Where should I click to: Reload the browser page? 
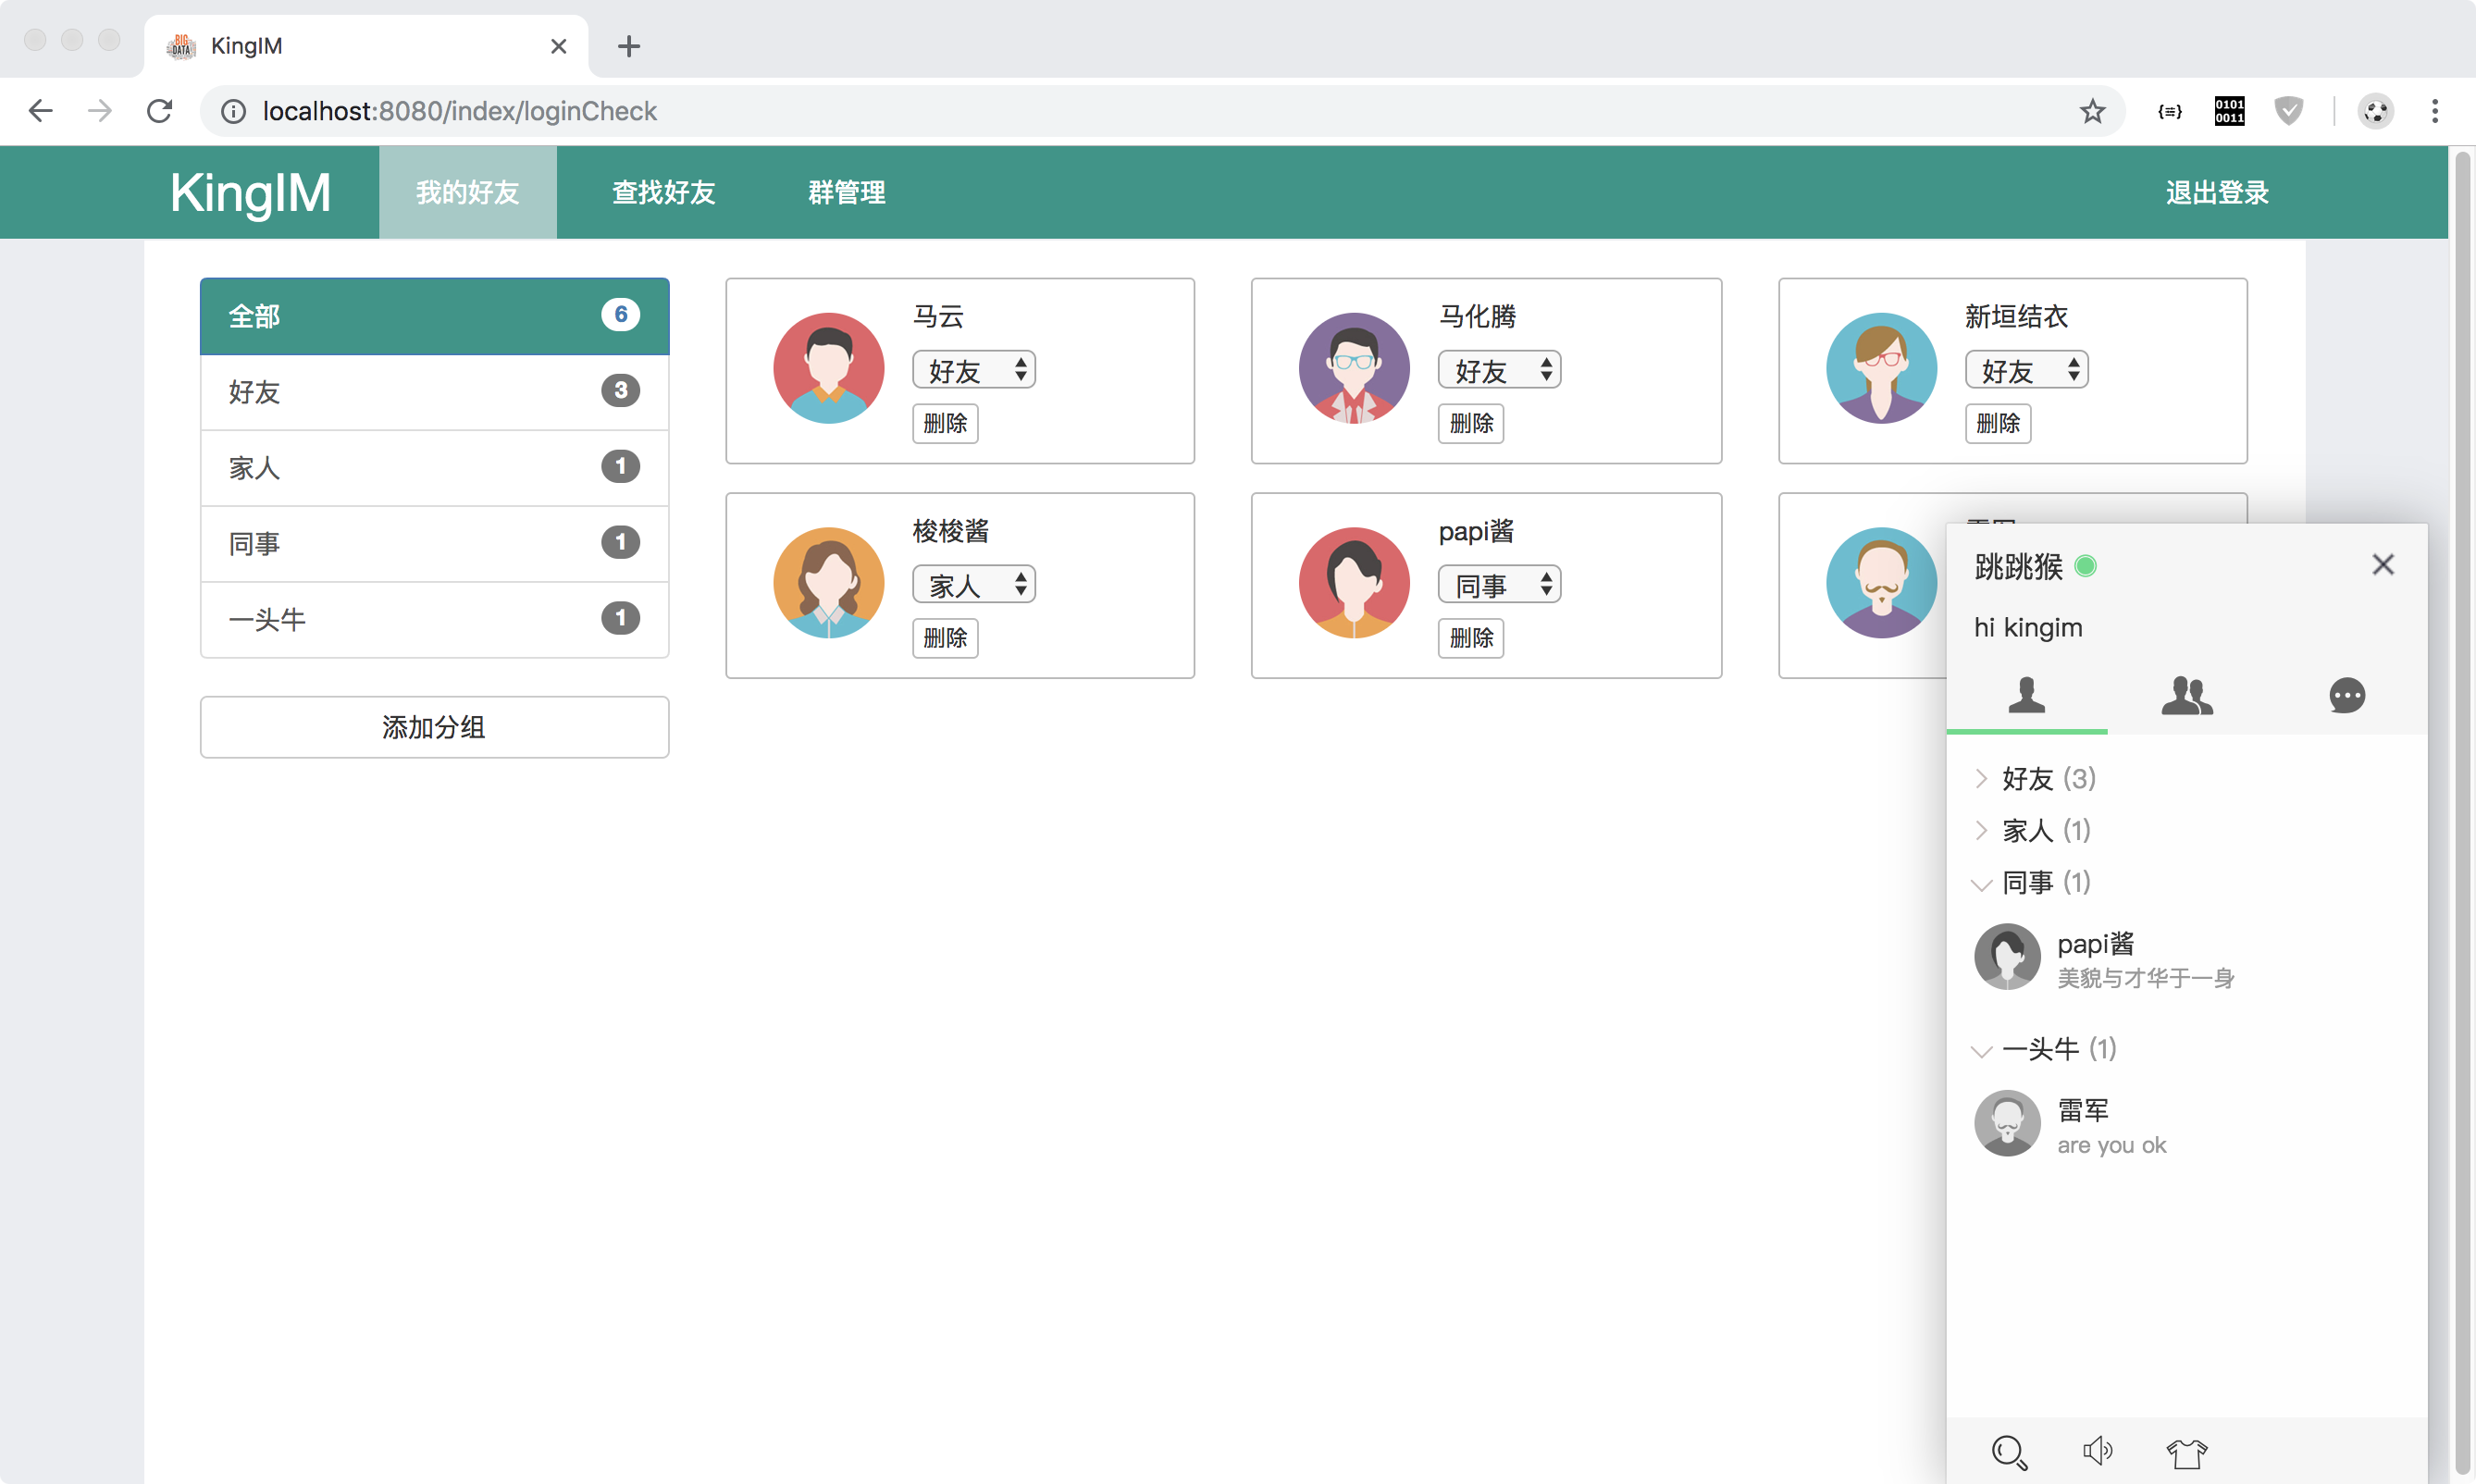click(160, 111)
